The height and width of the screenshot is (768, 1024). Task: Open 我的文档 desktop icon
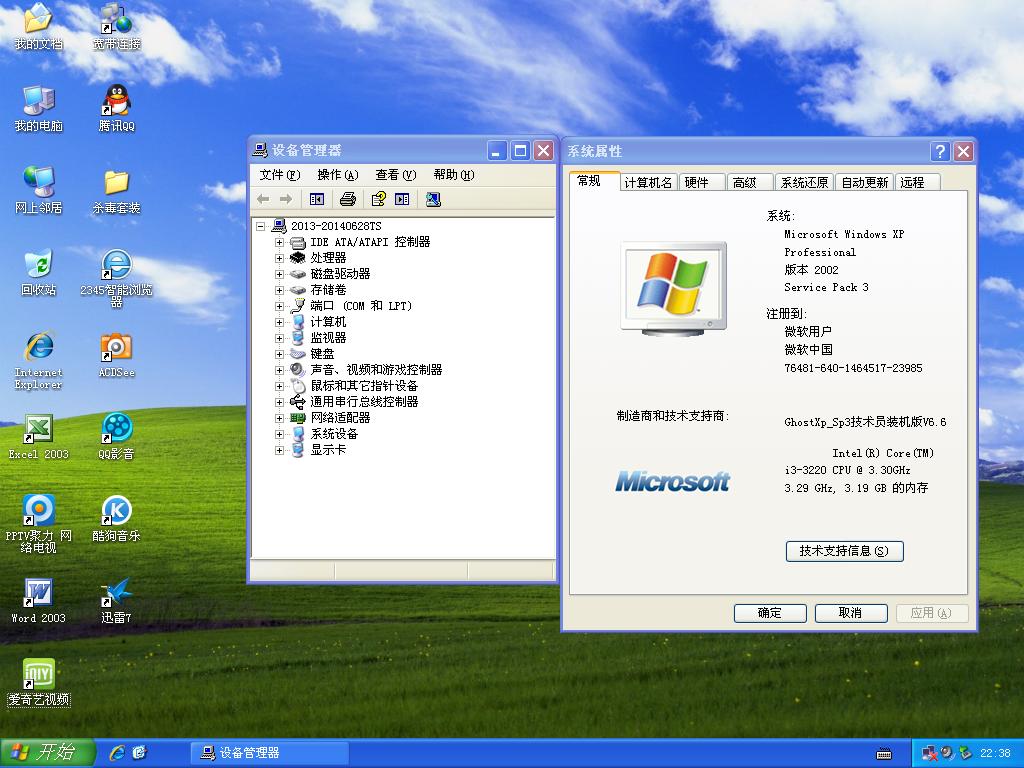[x=39, y=27]
